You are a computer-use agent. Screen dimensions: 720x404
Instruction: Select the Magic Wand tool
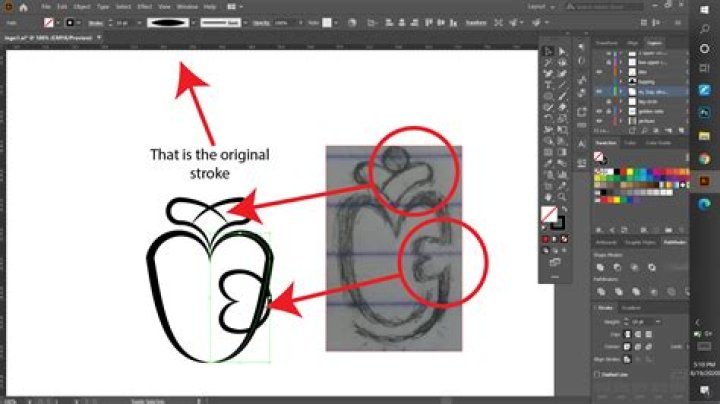(x=548, y=62)
